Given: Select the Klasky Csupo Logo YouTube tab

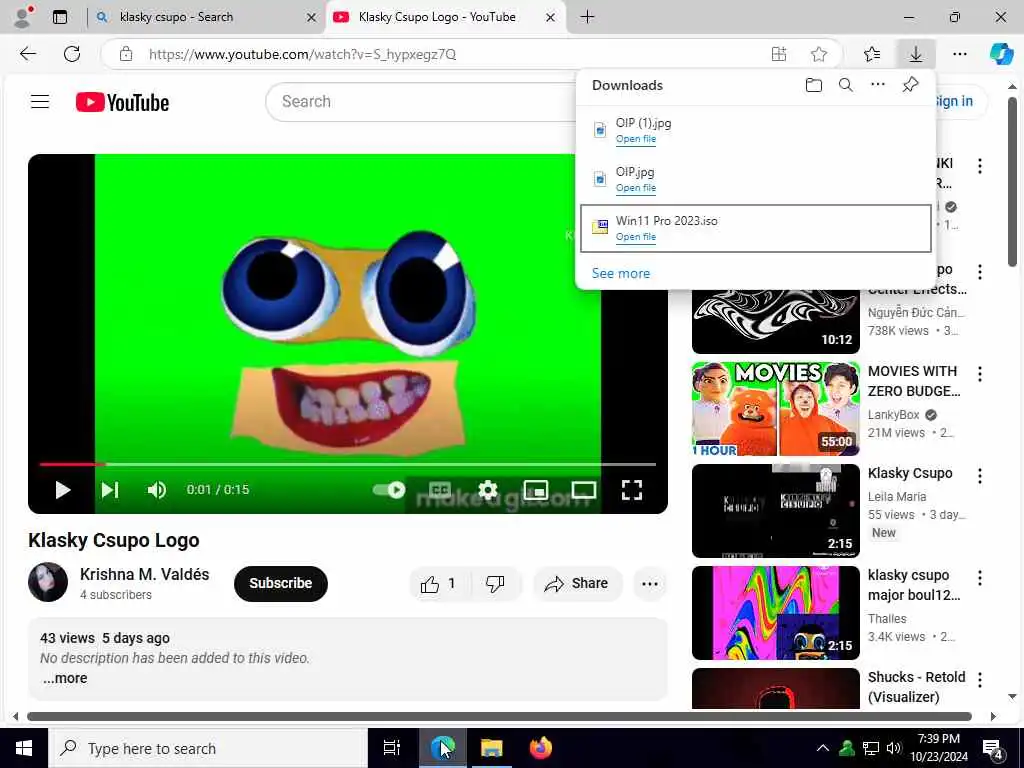Looking at the screenshot, I should pyautogui.click(x=444, y=17).
